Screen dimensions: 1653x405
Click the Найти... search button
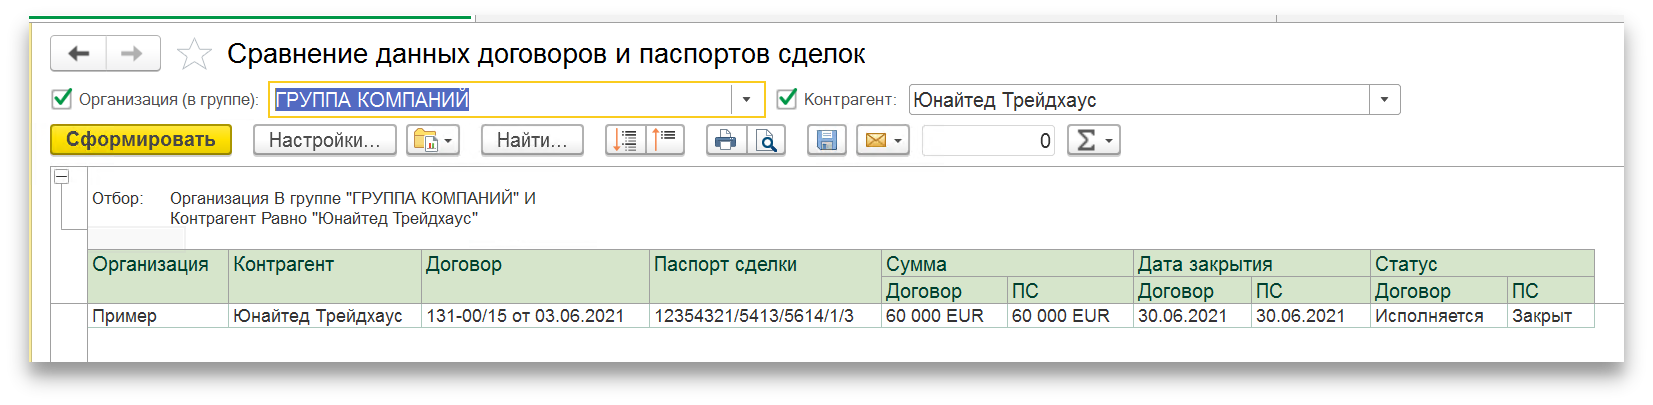(532, 140)
